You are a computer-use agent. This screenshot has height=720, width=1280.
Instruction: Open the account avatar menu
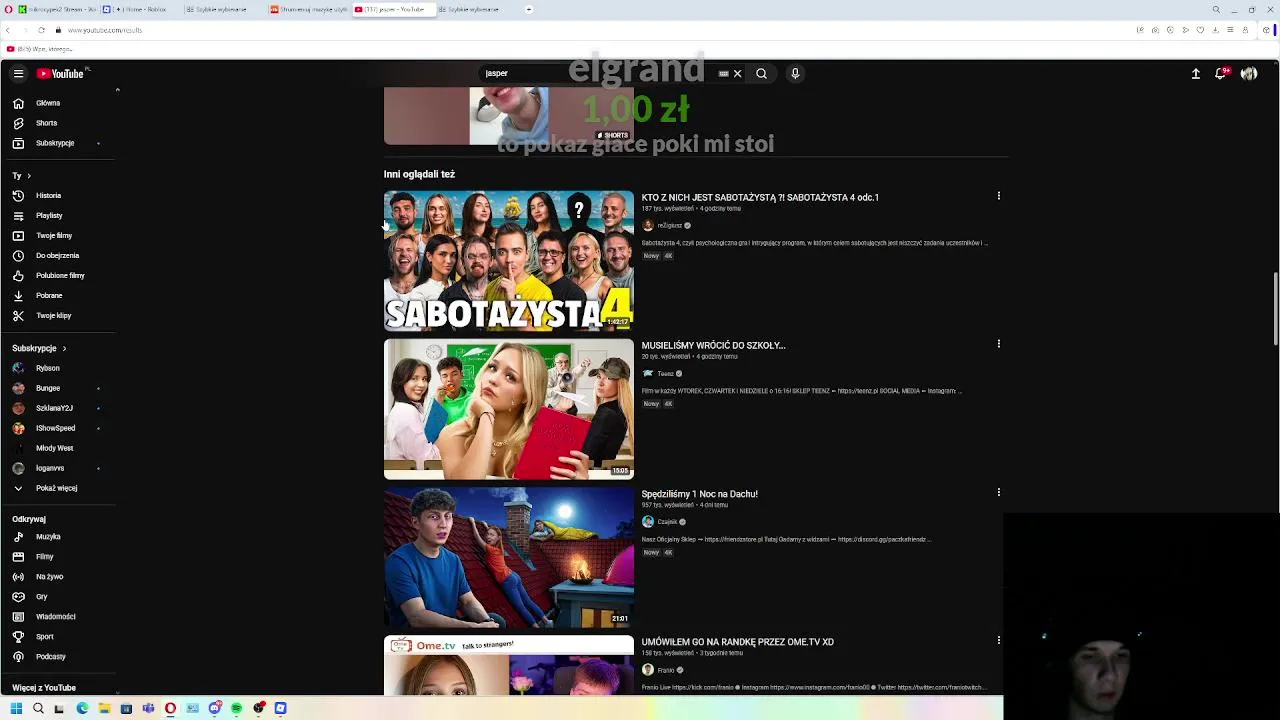(1249, 73)
